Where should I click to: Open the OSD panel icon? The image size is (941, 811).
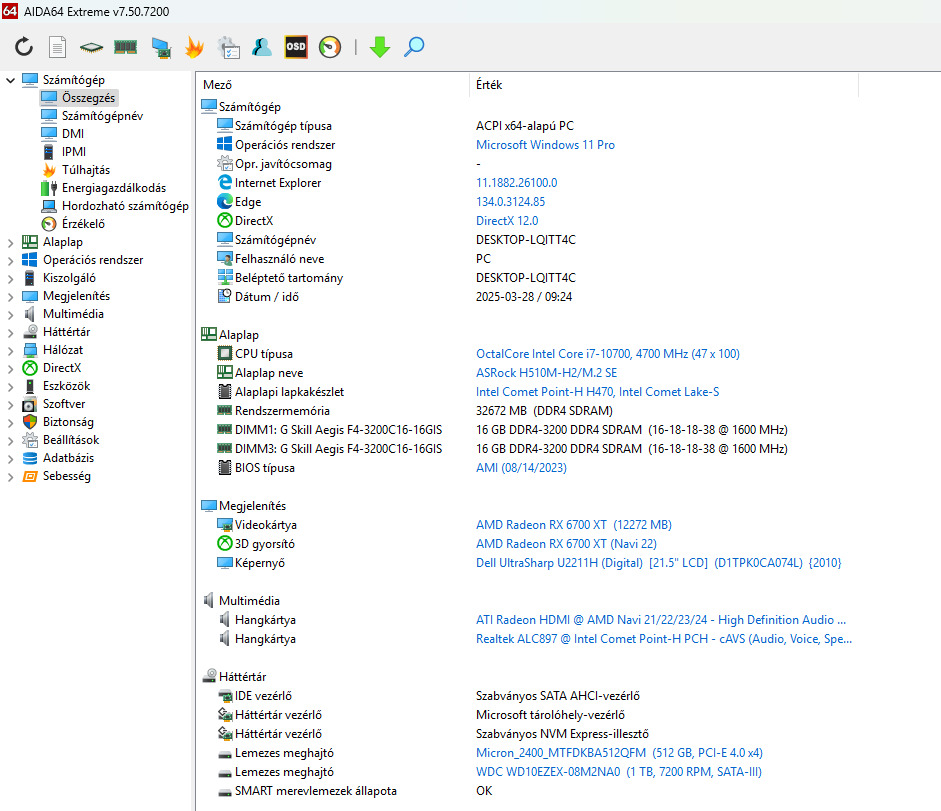click(296, 47)
